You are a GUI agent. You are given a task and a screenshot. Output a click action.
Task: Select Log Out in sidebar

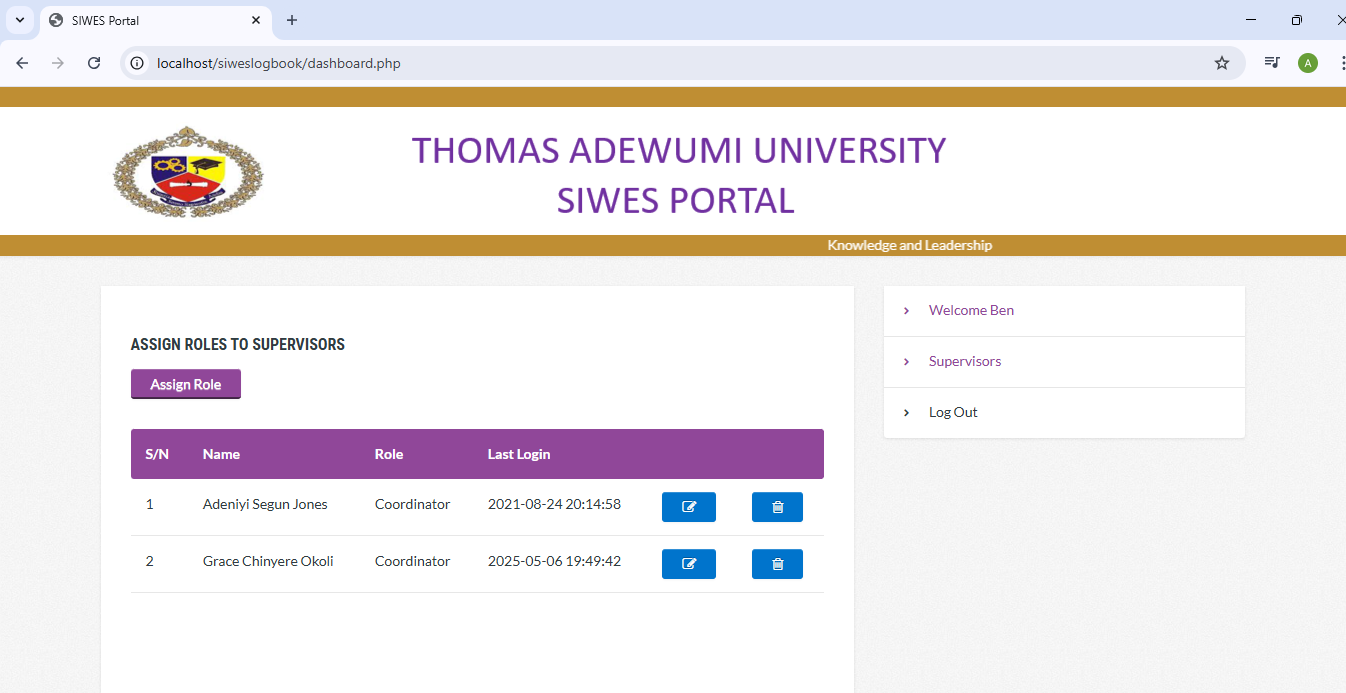pos(952,413)
